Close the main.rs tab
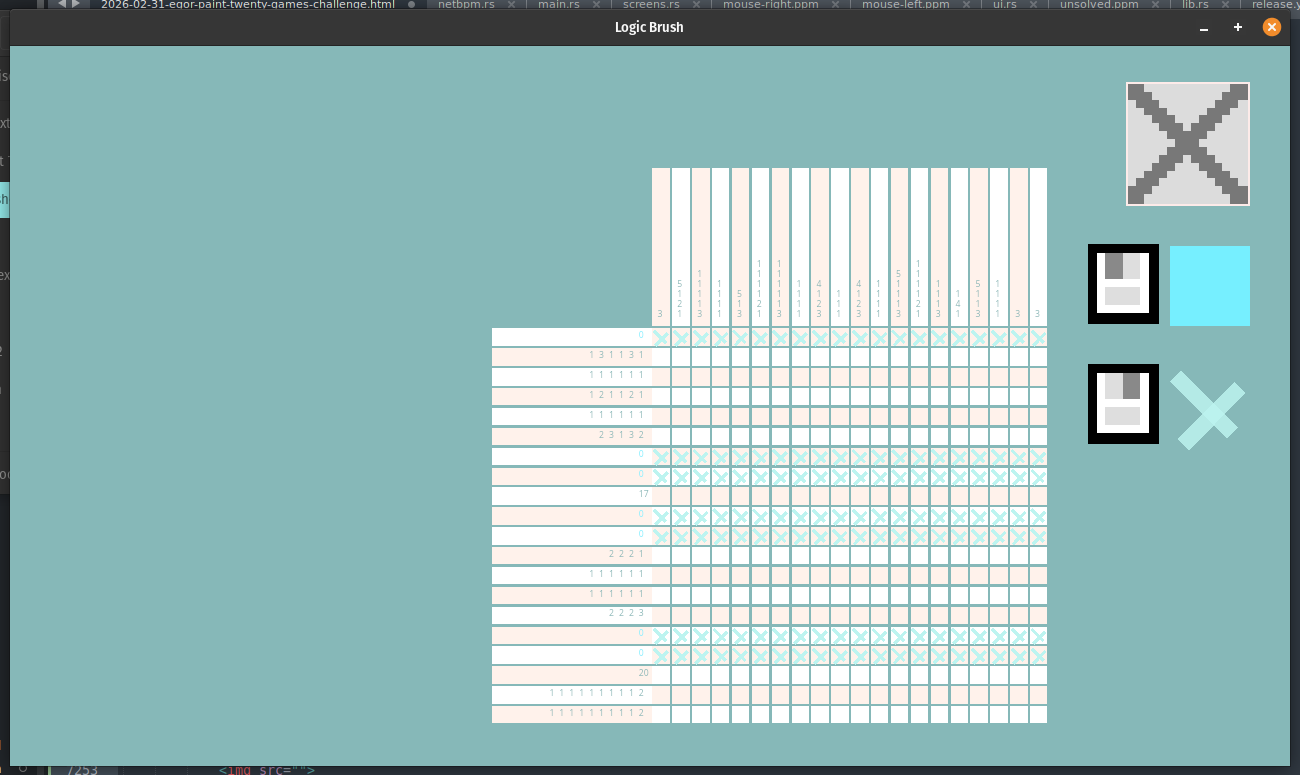Screen dimensions: 1300x775 pos(595,5)
